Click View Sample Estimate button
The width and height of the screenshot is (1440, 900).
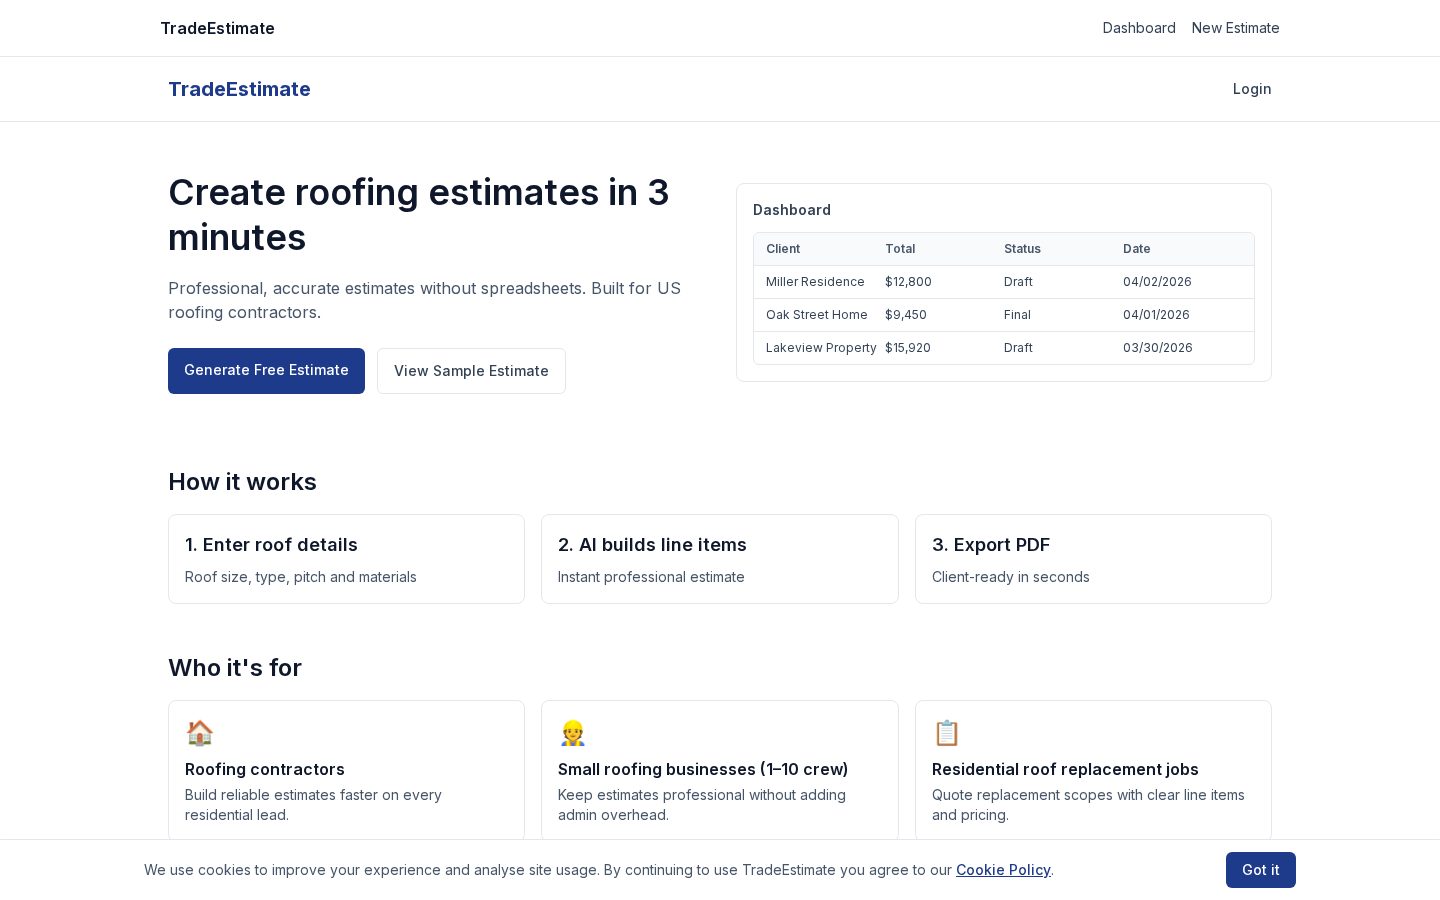[471, 371]
